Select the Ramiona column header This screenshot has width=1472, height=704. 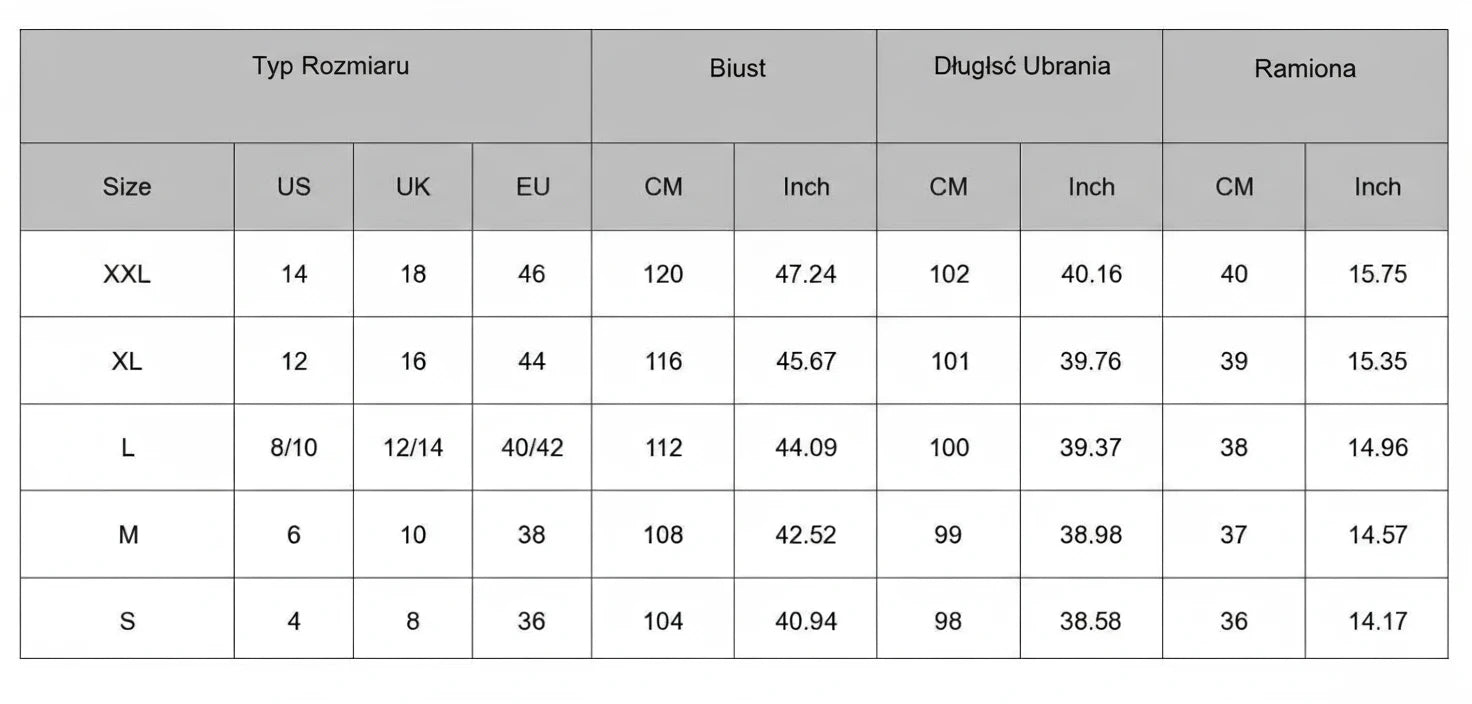click(1304, 69)
